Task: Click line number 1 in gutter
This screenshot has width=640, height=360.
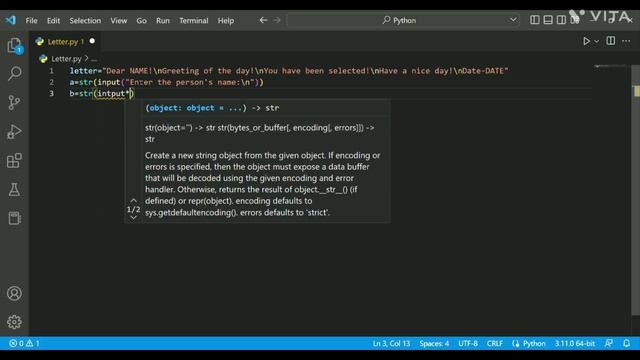Action: 51,71
